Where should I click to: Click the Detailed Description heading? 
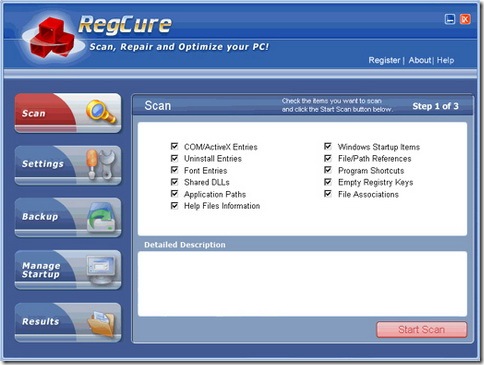[x=185, y=245]
